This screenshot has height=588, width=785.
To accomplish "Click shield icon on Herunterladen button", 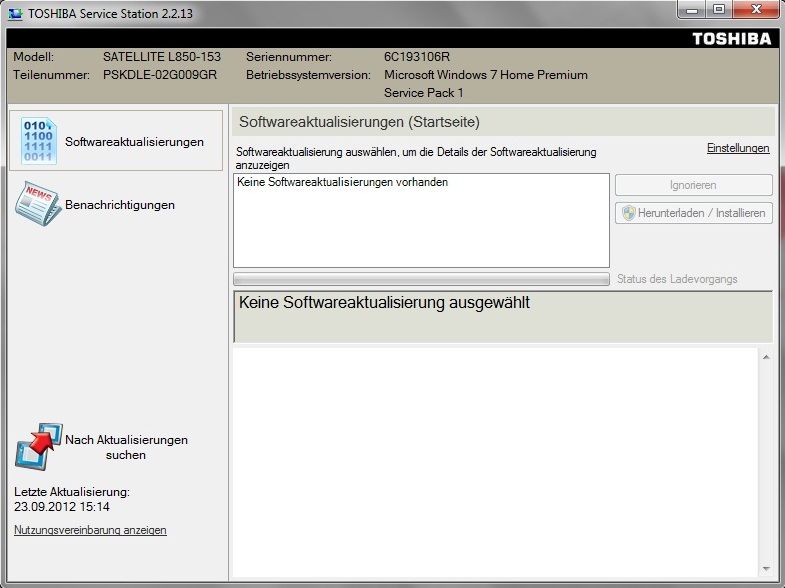I will pos(629,213).
